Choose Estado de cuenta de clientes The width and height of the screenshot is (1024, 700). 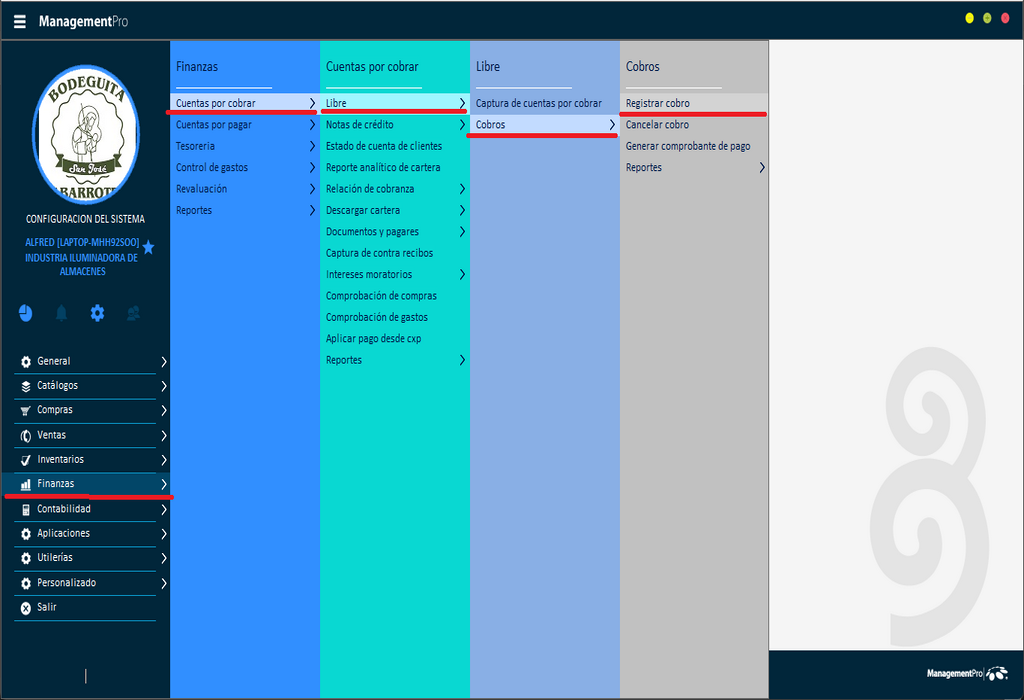pyautogui.click(x=383, y=146)
